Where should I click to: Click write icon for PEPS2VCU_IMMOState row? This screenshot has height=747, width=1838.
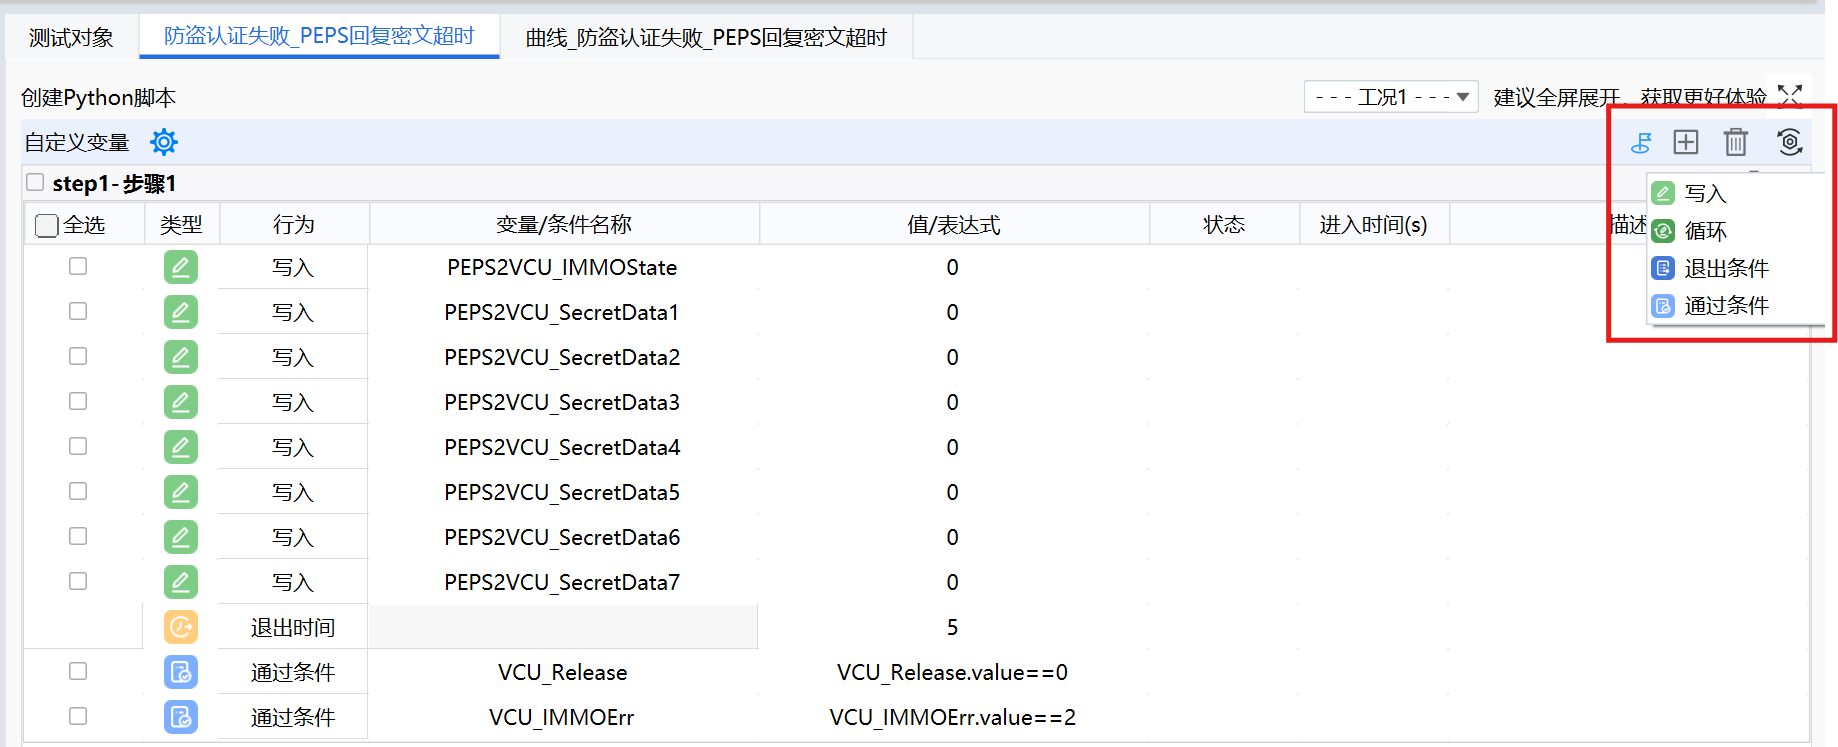point(181,267)
